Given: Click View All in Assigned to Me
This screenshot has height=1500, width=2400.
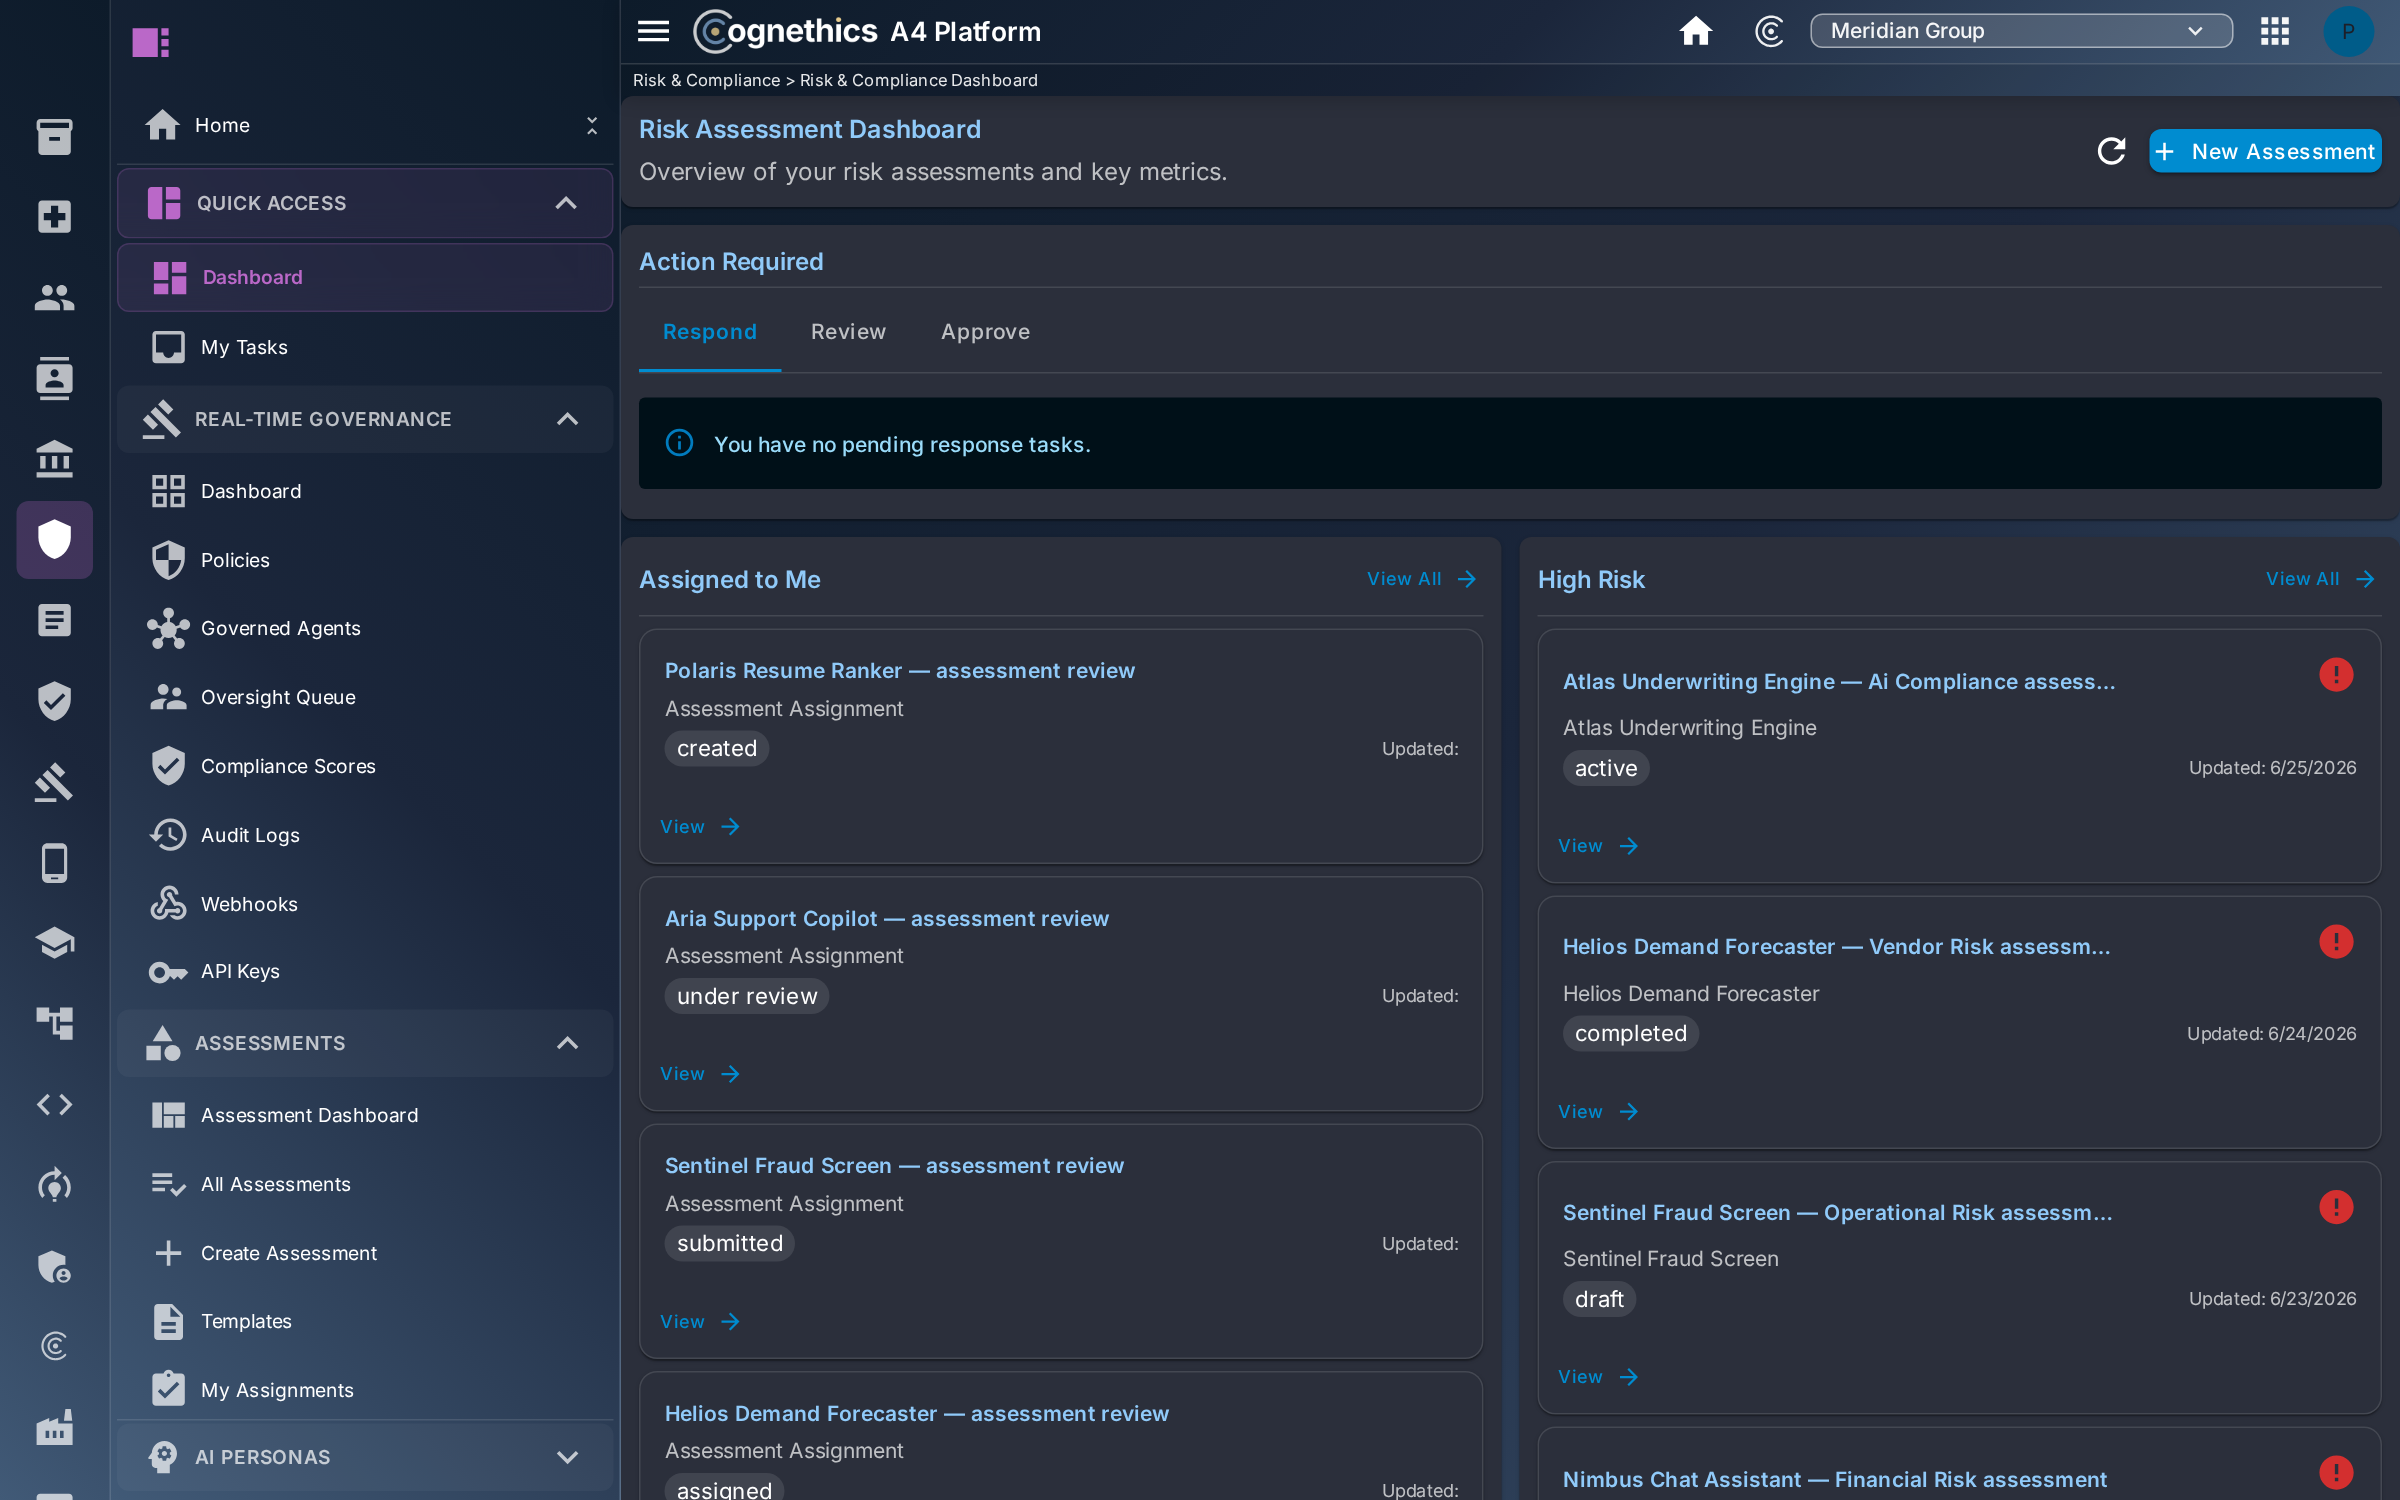Looking at the screenshot, I should point(1422,579).
